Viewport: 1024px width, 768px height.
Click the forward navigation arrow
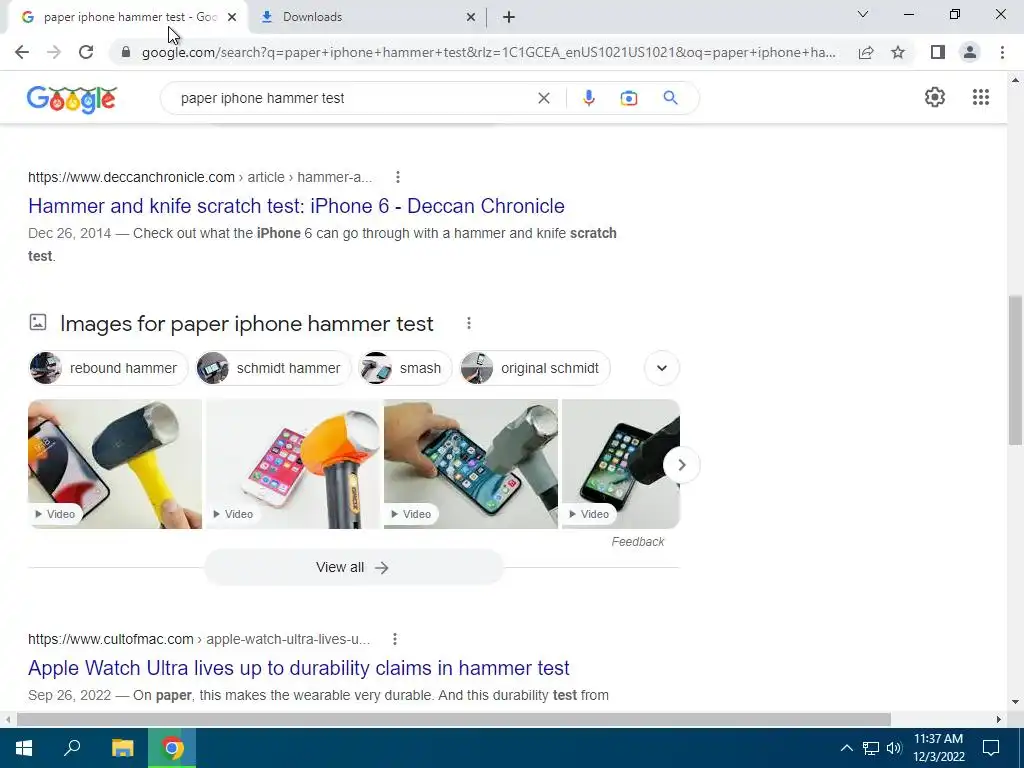coord(54,52)
